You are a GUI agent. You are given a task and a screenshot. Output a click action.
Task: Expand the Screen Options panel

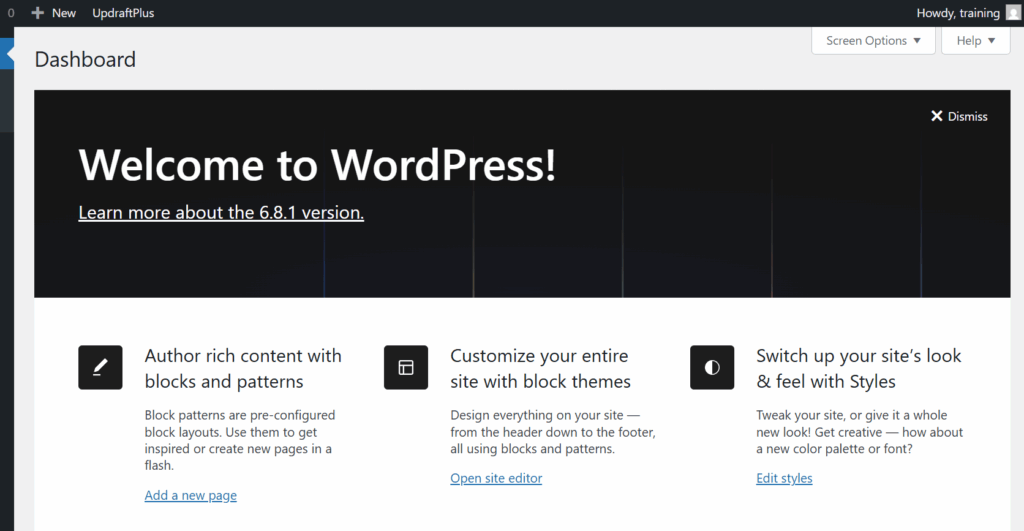coord(873,40)
